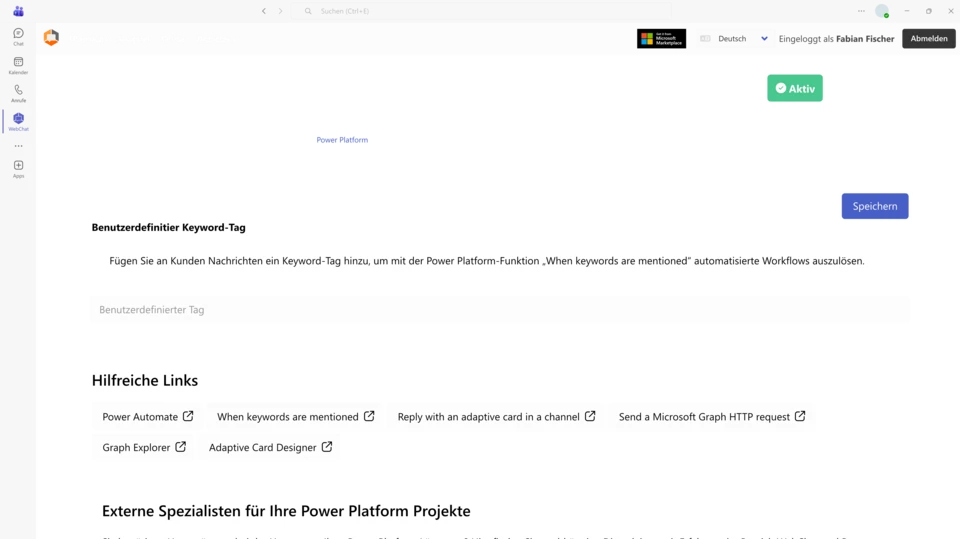The width and height of the screenshot is (960, 539).
Task: Focus the Benutzerdefinierter Tag input field
Action: tap(499, 309)
